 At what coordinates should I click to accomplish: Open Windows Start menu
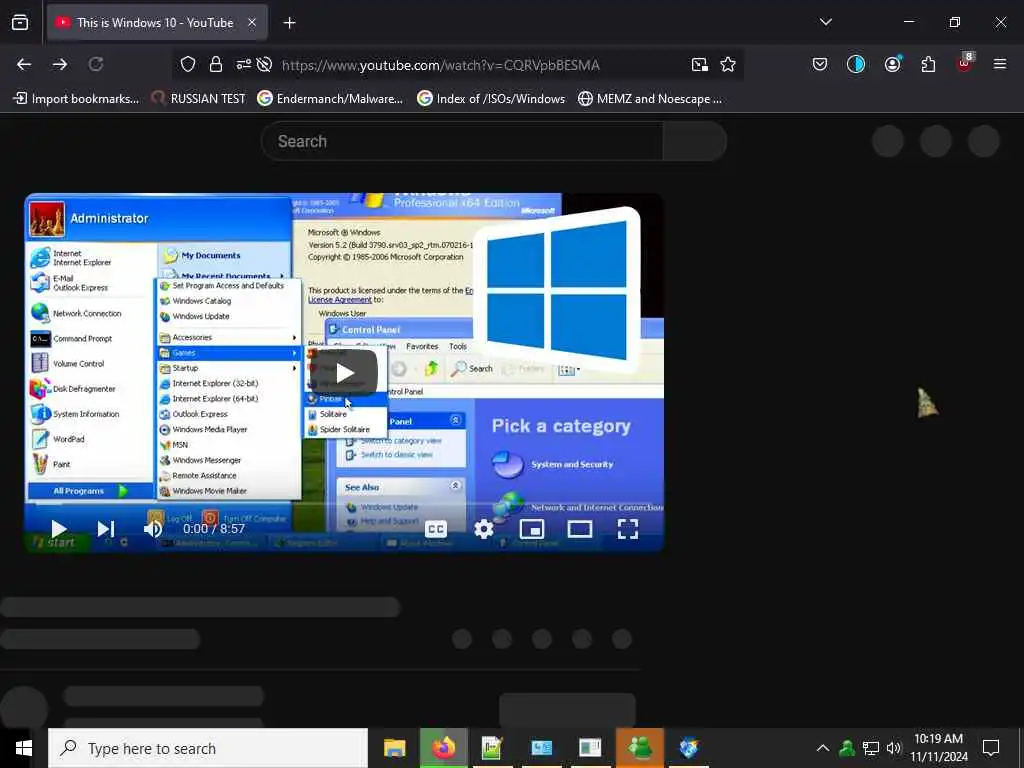tap(24, 748)
